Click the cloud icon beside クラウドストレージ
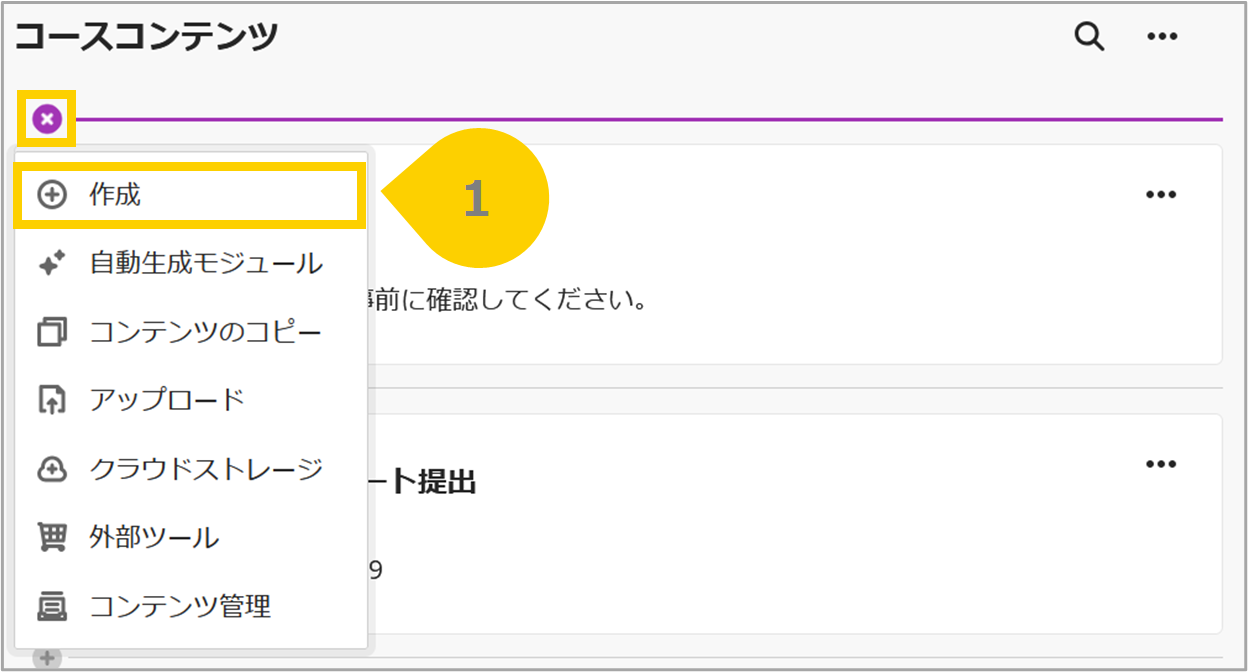Screen dimensions: 1248x672 pos(51,469)
